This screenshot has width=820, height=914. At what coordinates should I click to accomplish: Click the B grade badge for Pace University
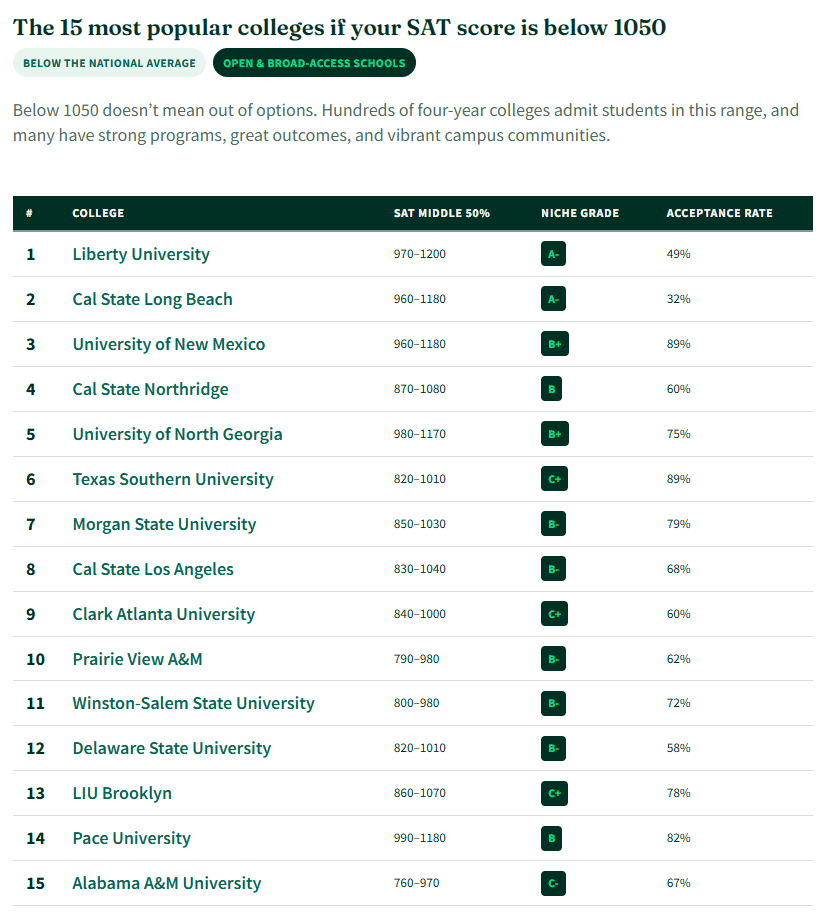tap(551, 838)
